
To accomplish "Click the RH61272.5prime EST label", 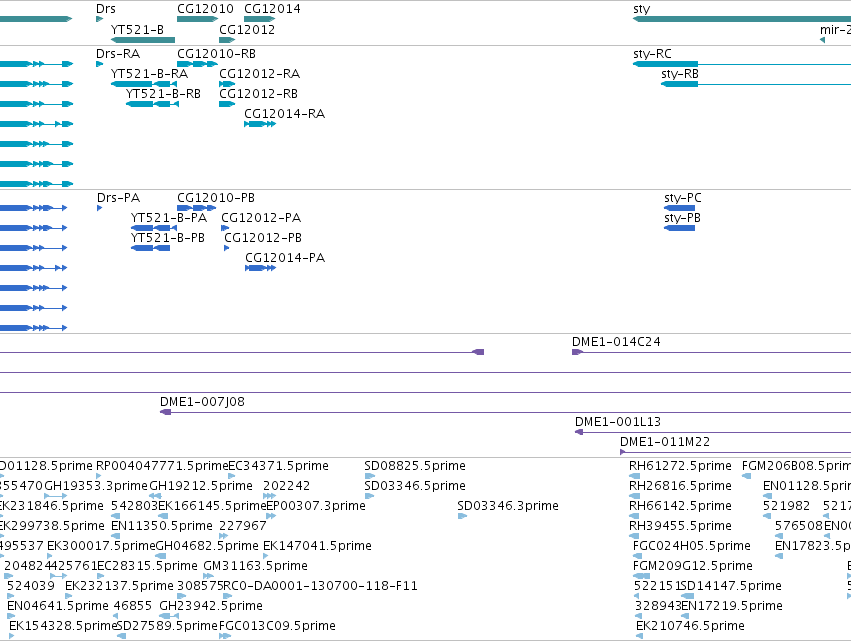I will pos(680,466).
